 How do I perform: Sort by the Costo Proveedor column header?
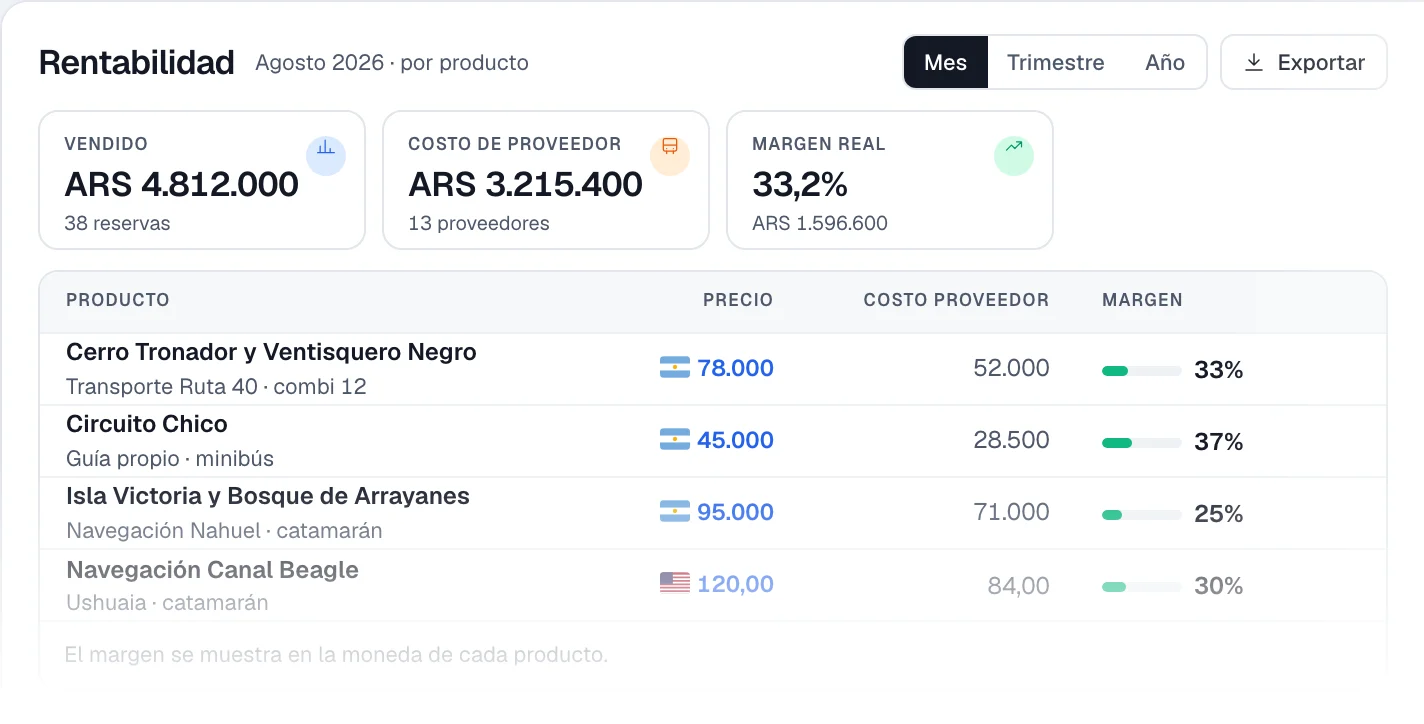coord(957,300)
